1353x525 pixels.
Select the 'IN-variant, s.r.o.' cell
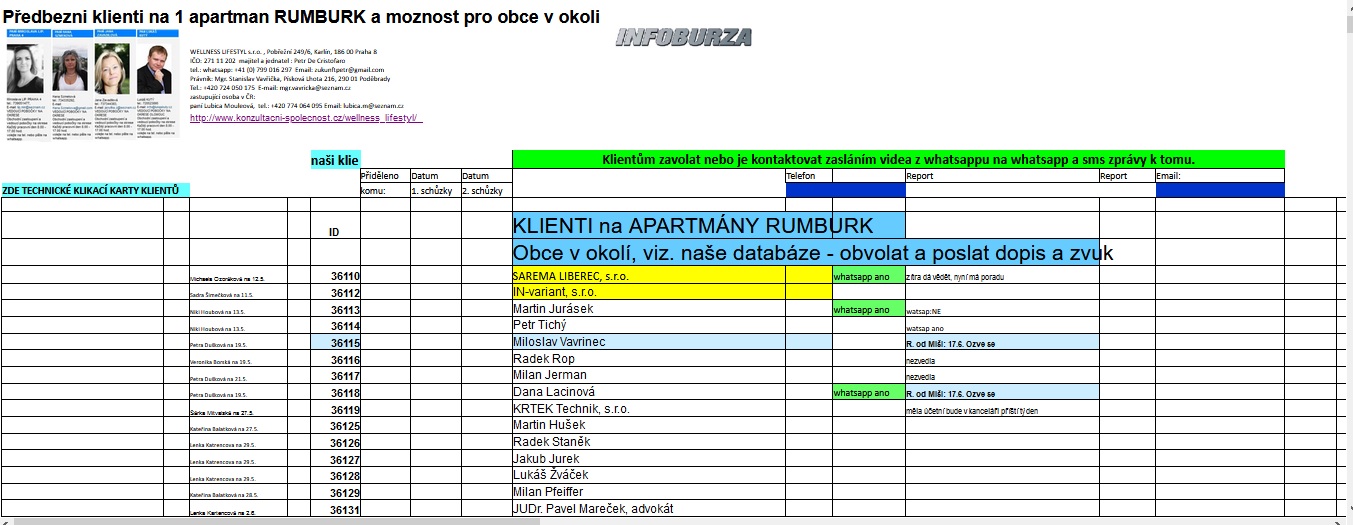[x=649, y=292]
